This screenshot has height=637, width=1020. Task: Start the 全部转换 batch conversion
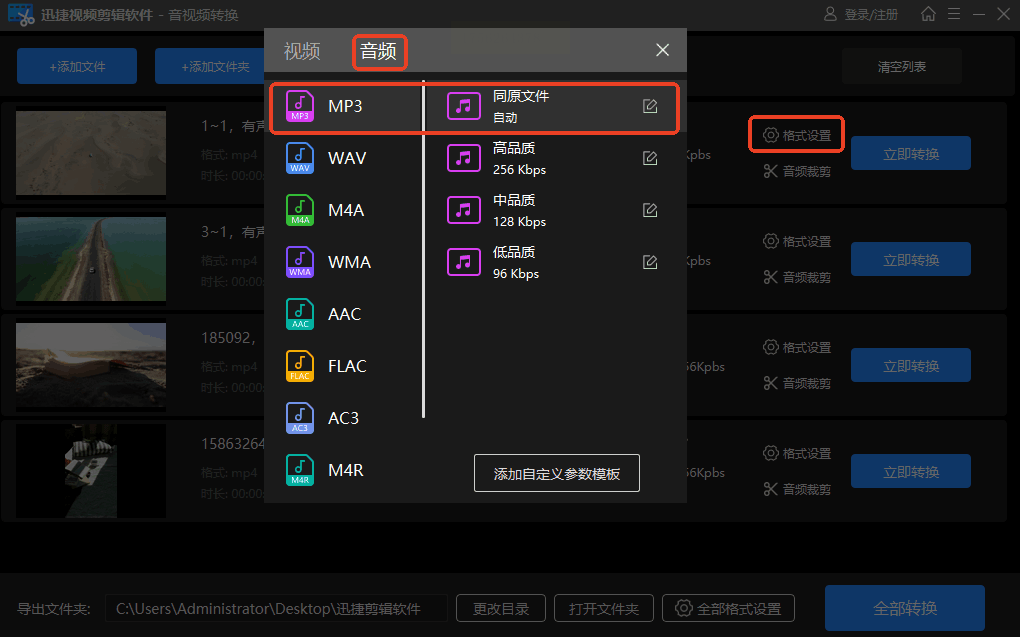click(x=905, y=608)
